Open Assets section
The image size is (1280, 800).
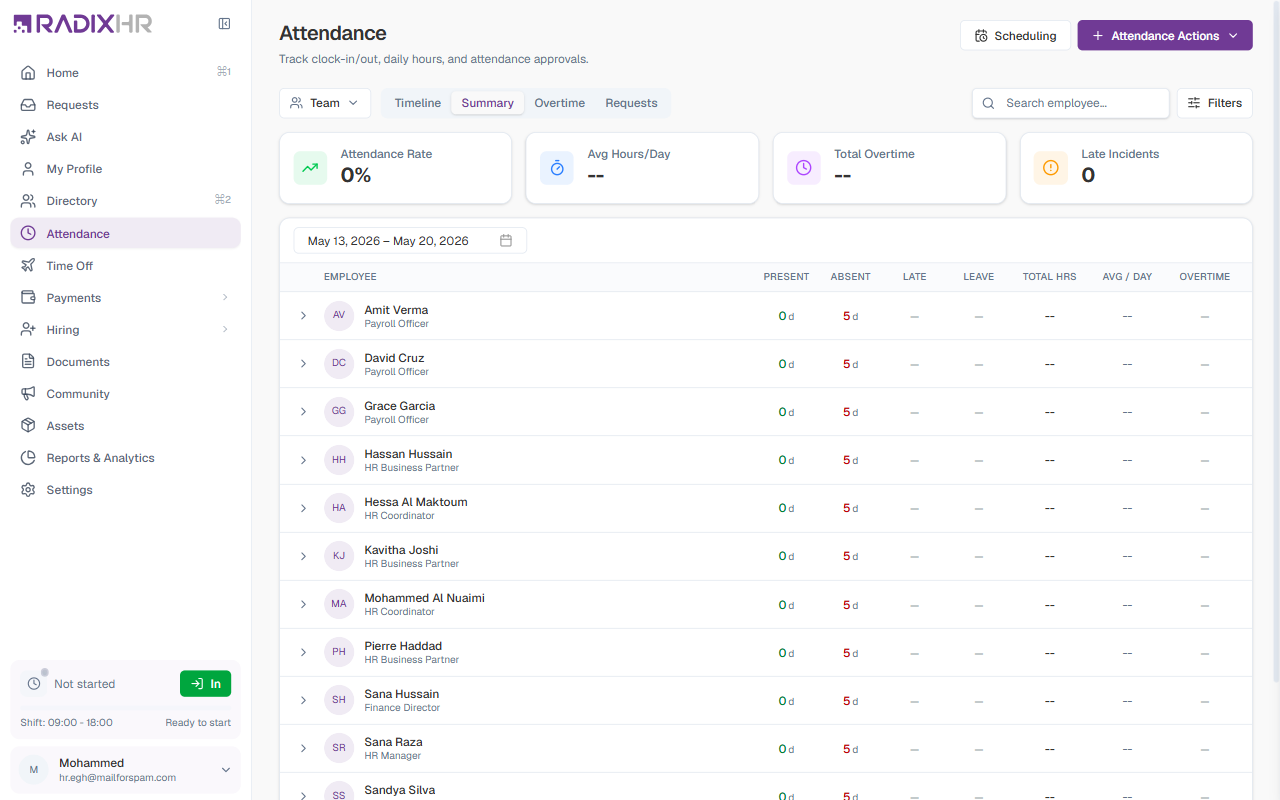click(125, 426)
